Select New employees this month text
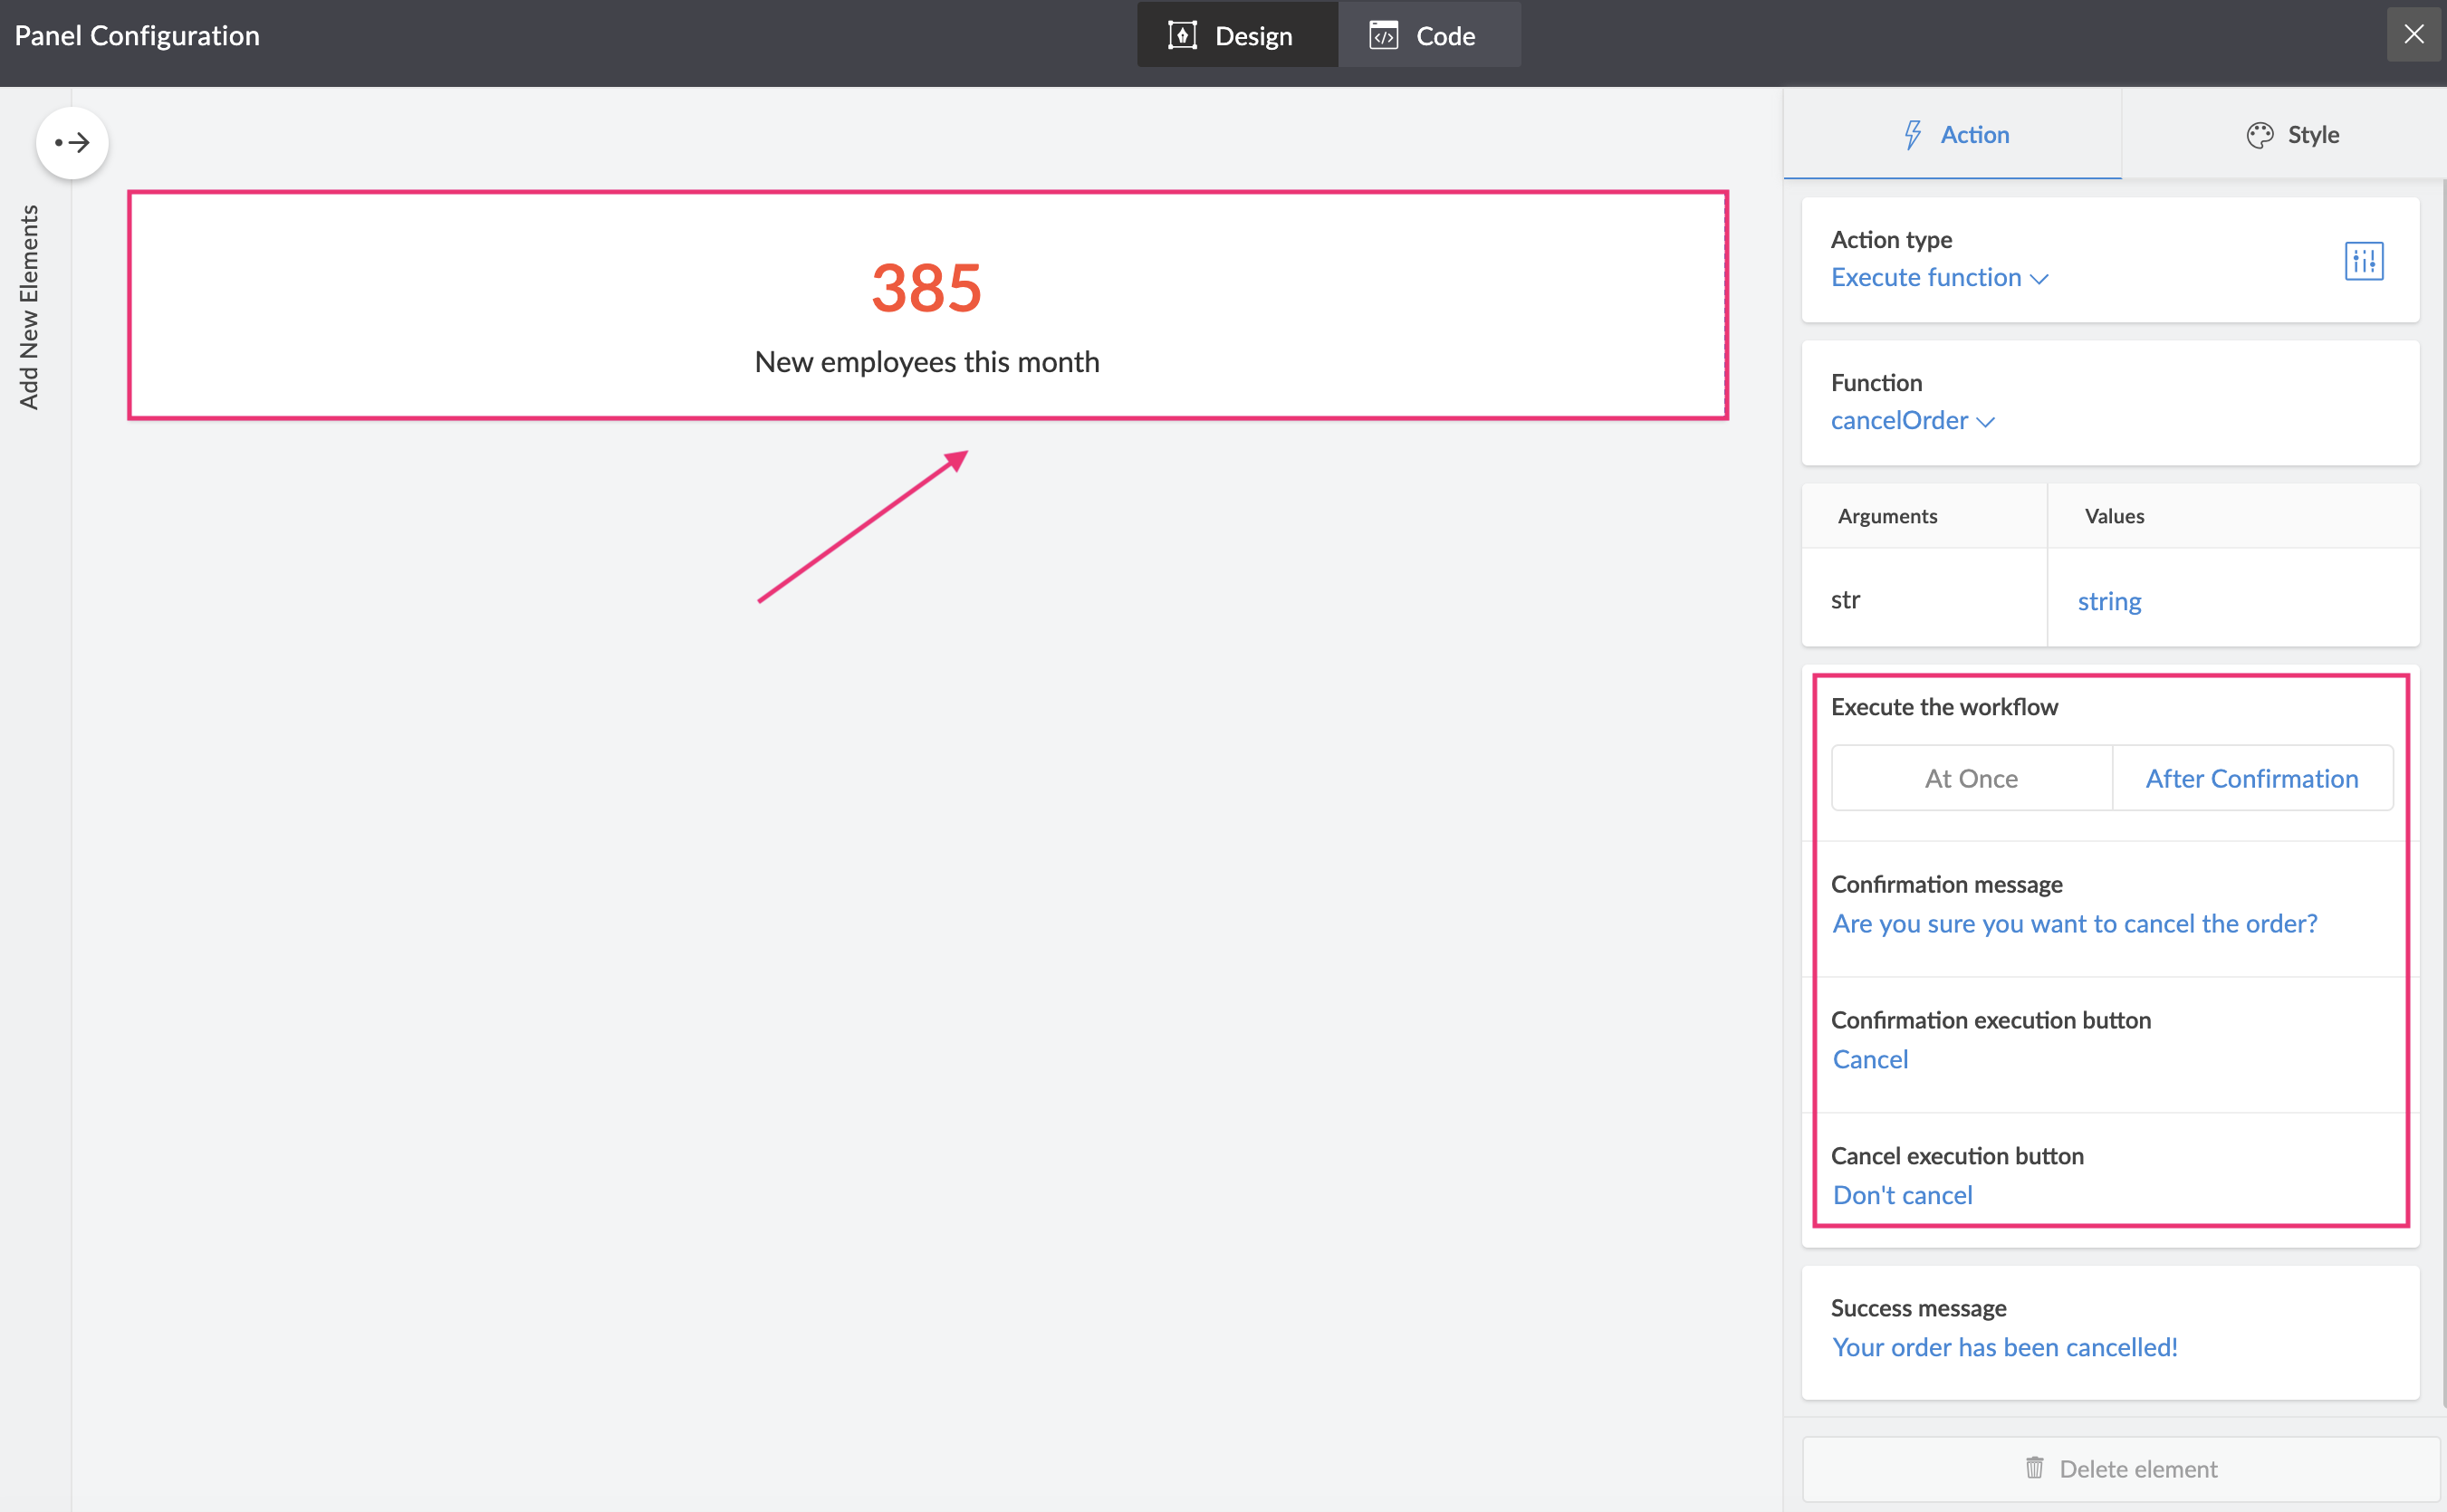Image resolution: width=2447 pixels, height=1512 pixels. click(x=926, y=362)
